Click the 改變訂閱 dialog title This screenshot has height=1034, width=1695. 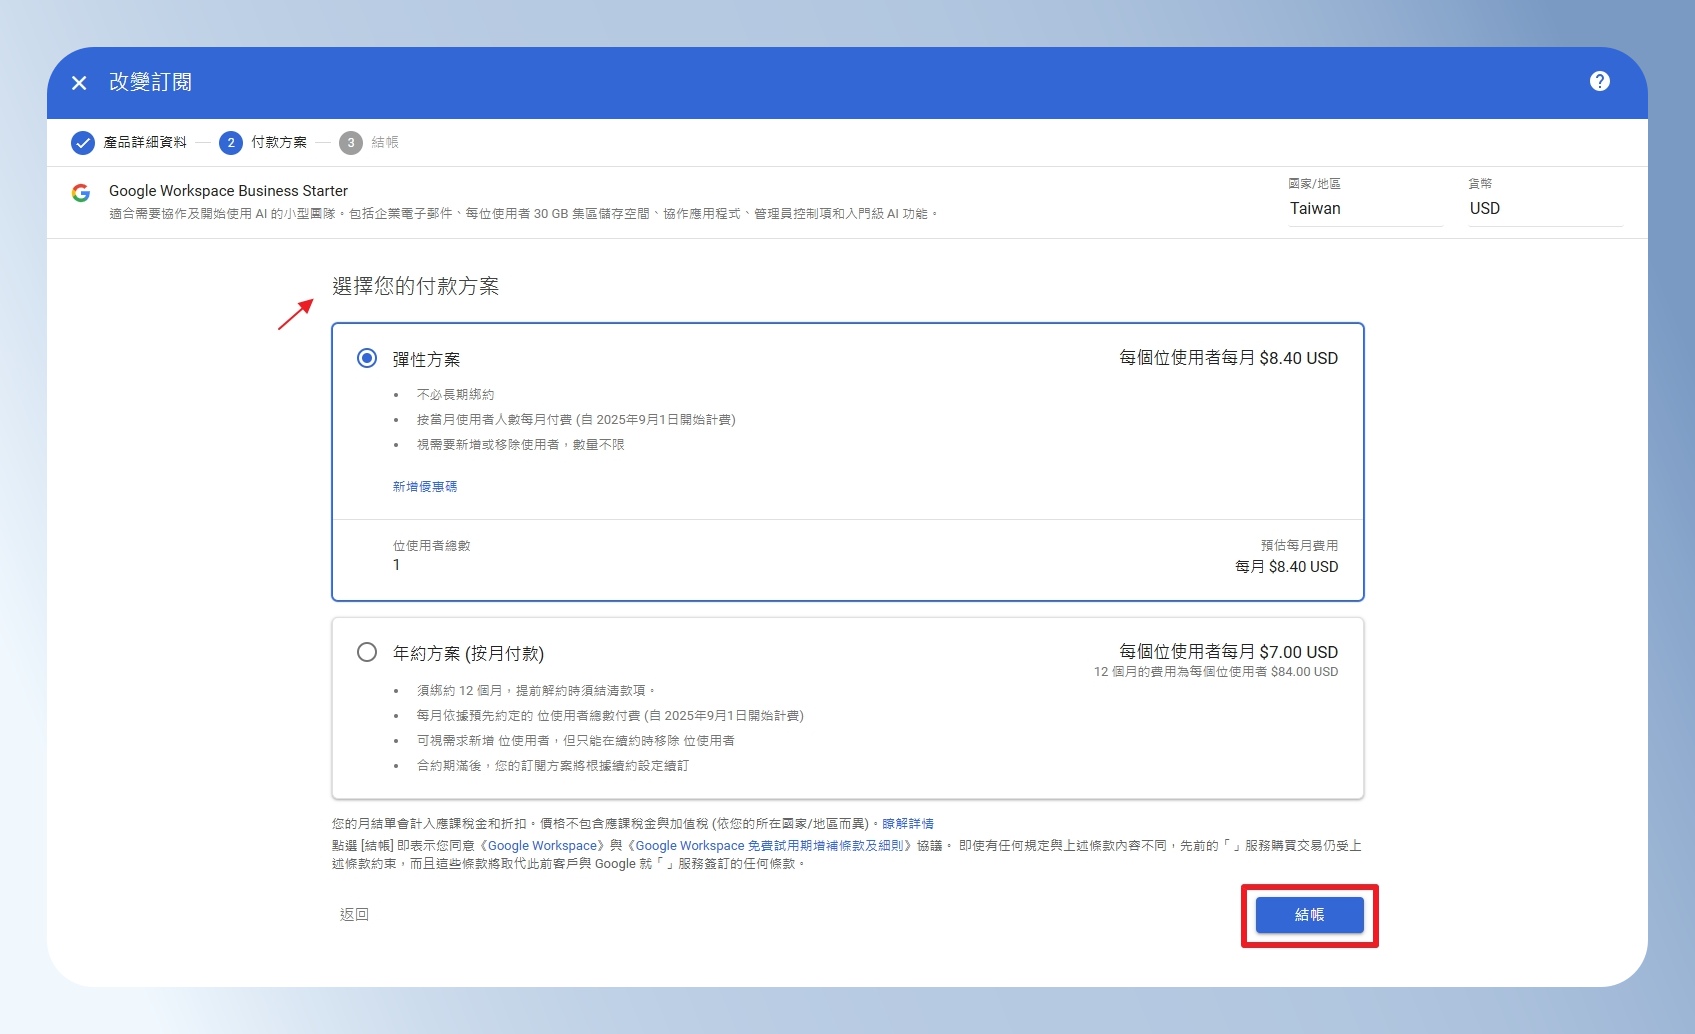[150, 82]
